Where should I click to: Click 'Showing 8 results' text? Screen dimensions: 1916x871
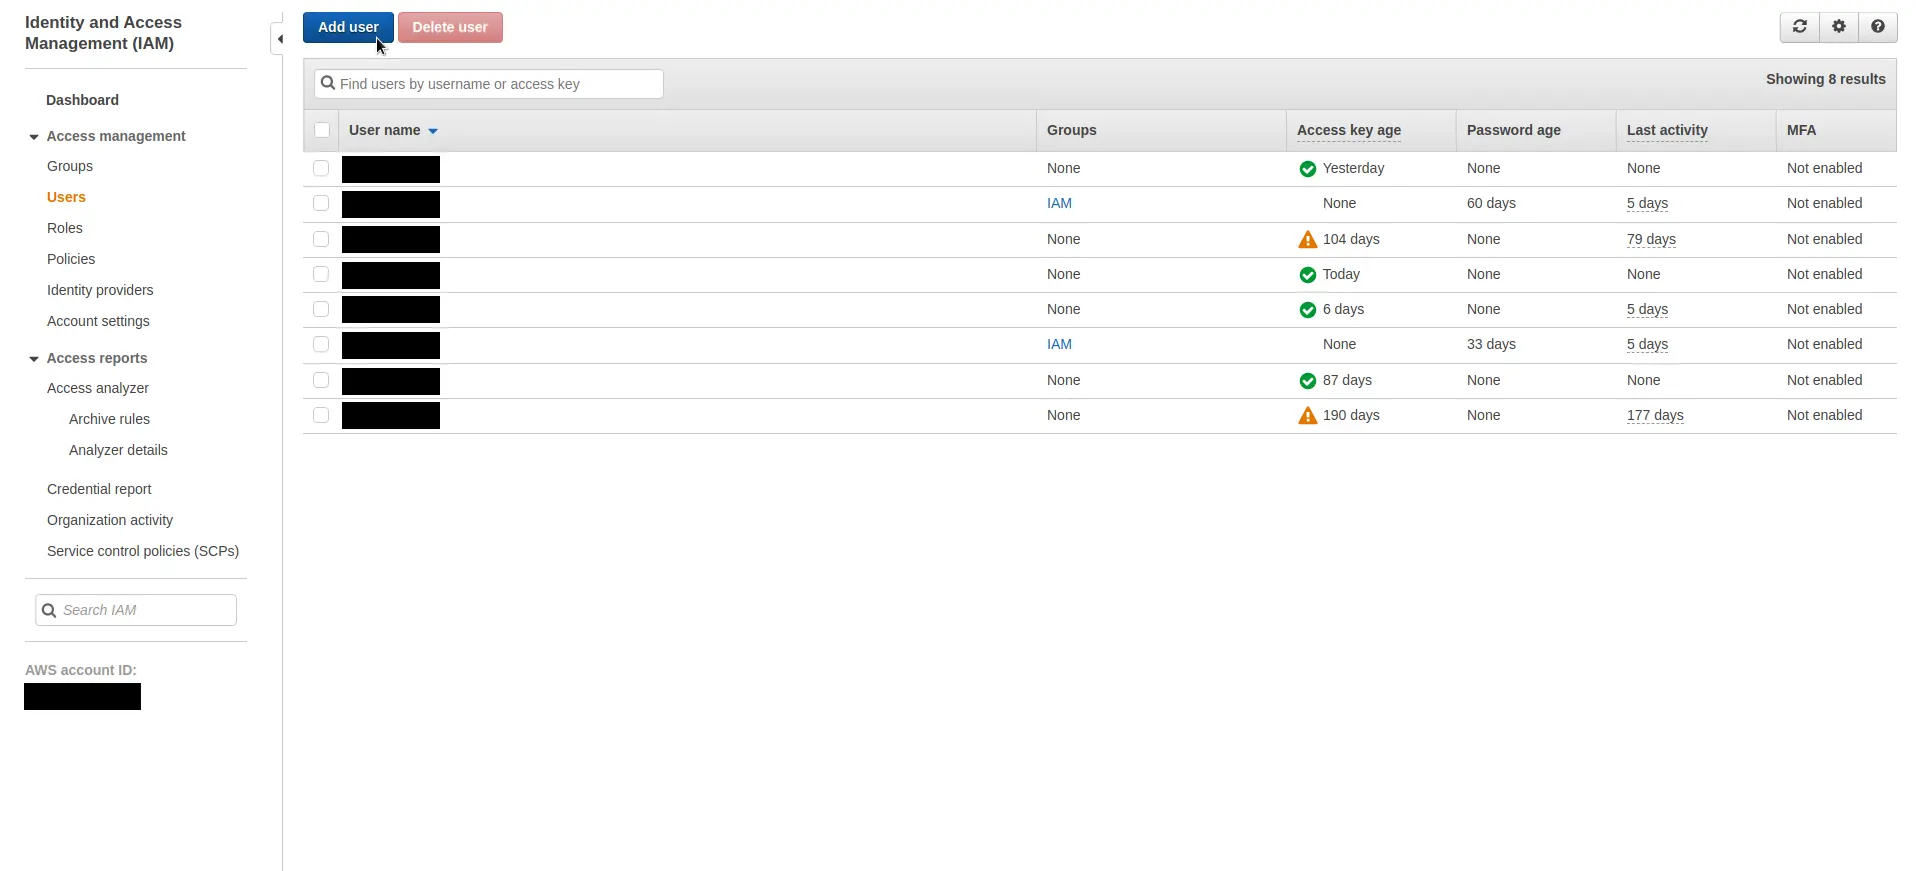1825,79
